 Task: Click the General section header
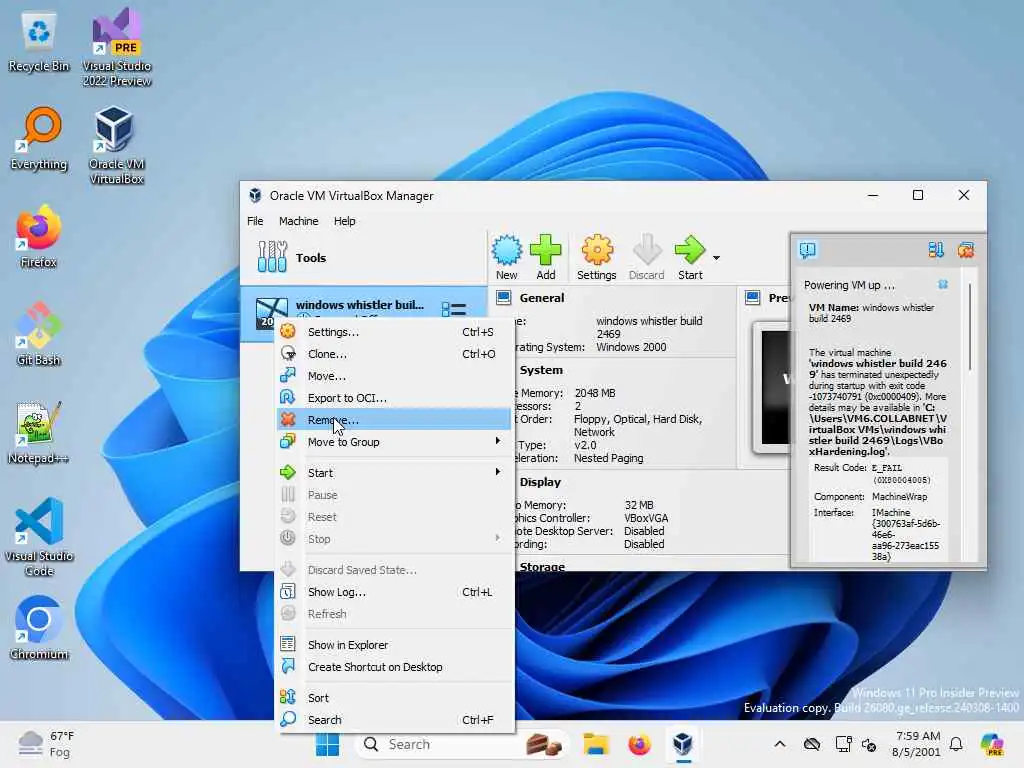click(542, 298)
